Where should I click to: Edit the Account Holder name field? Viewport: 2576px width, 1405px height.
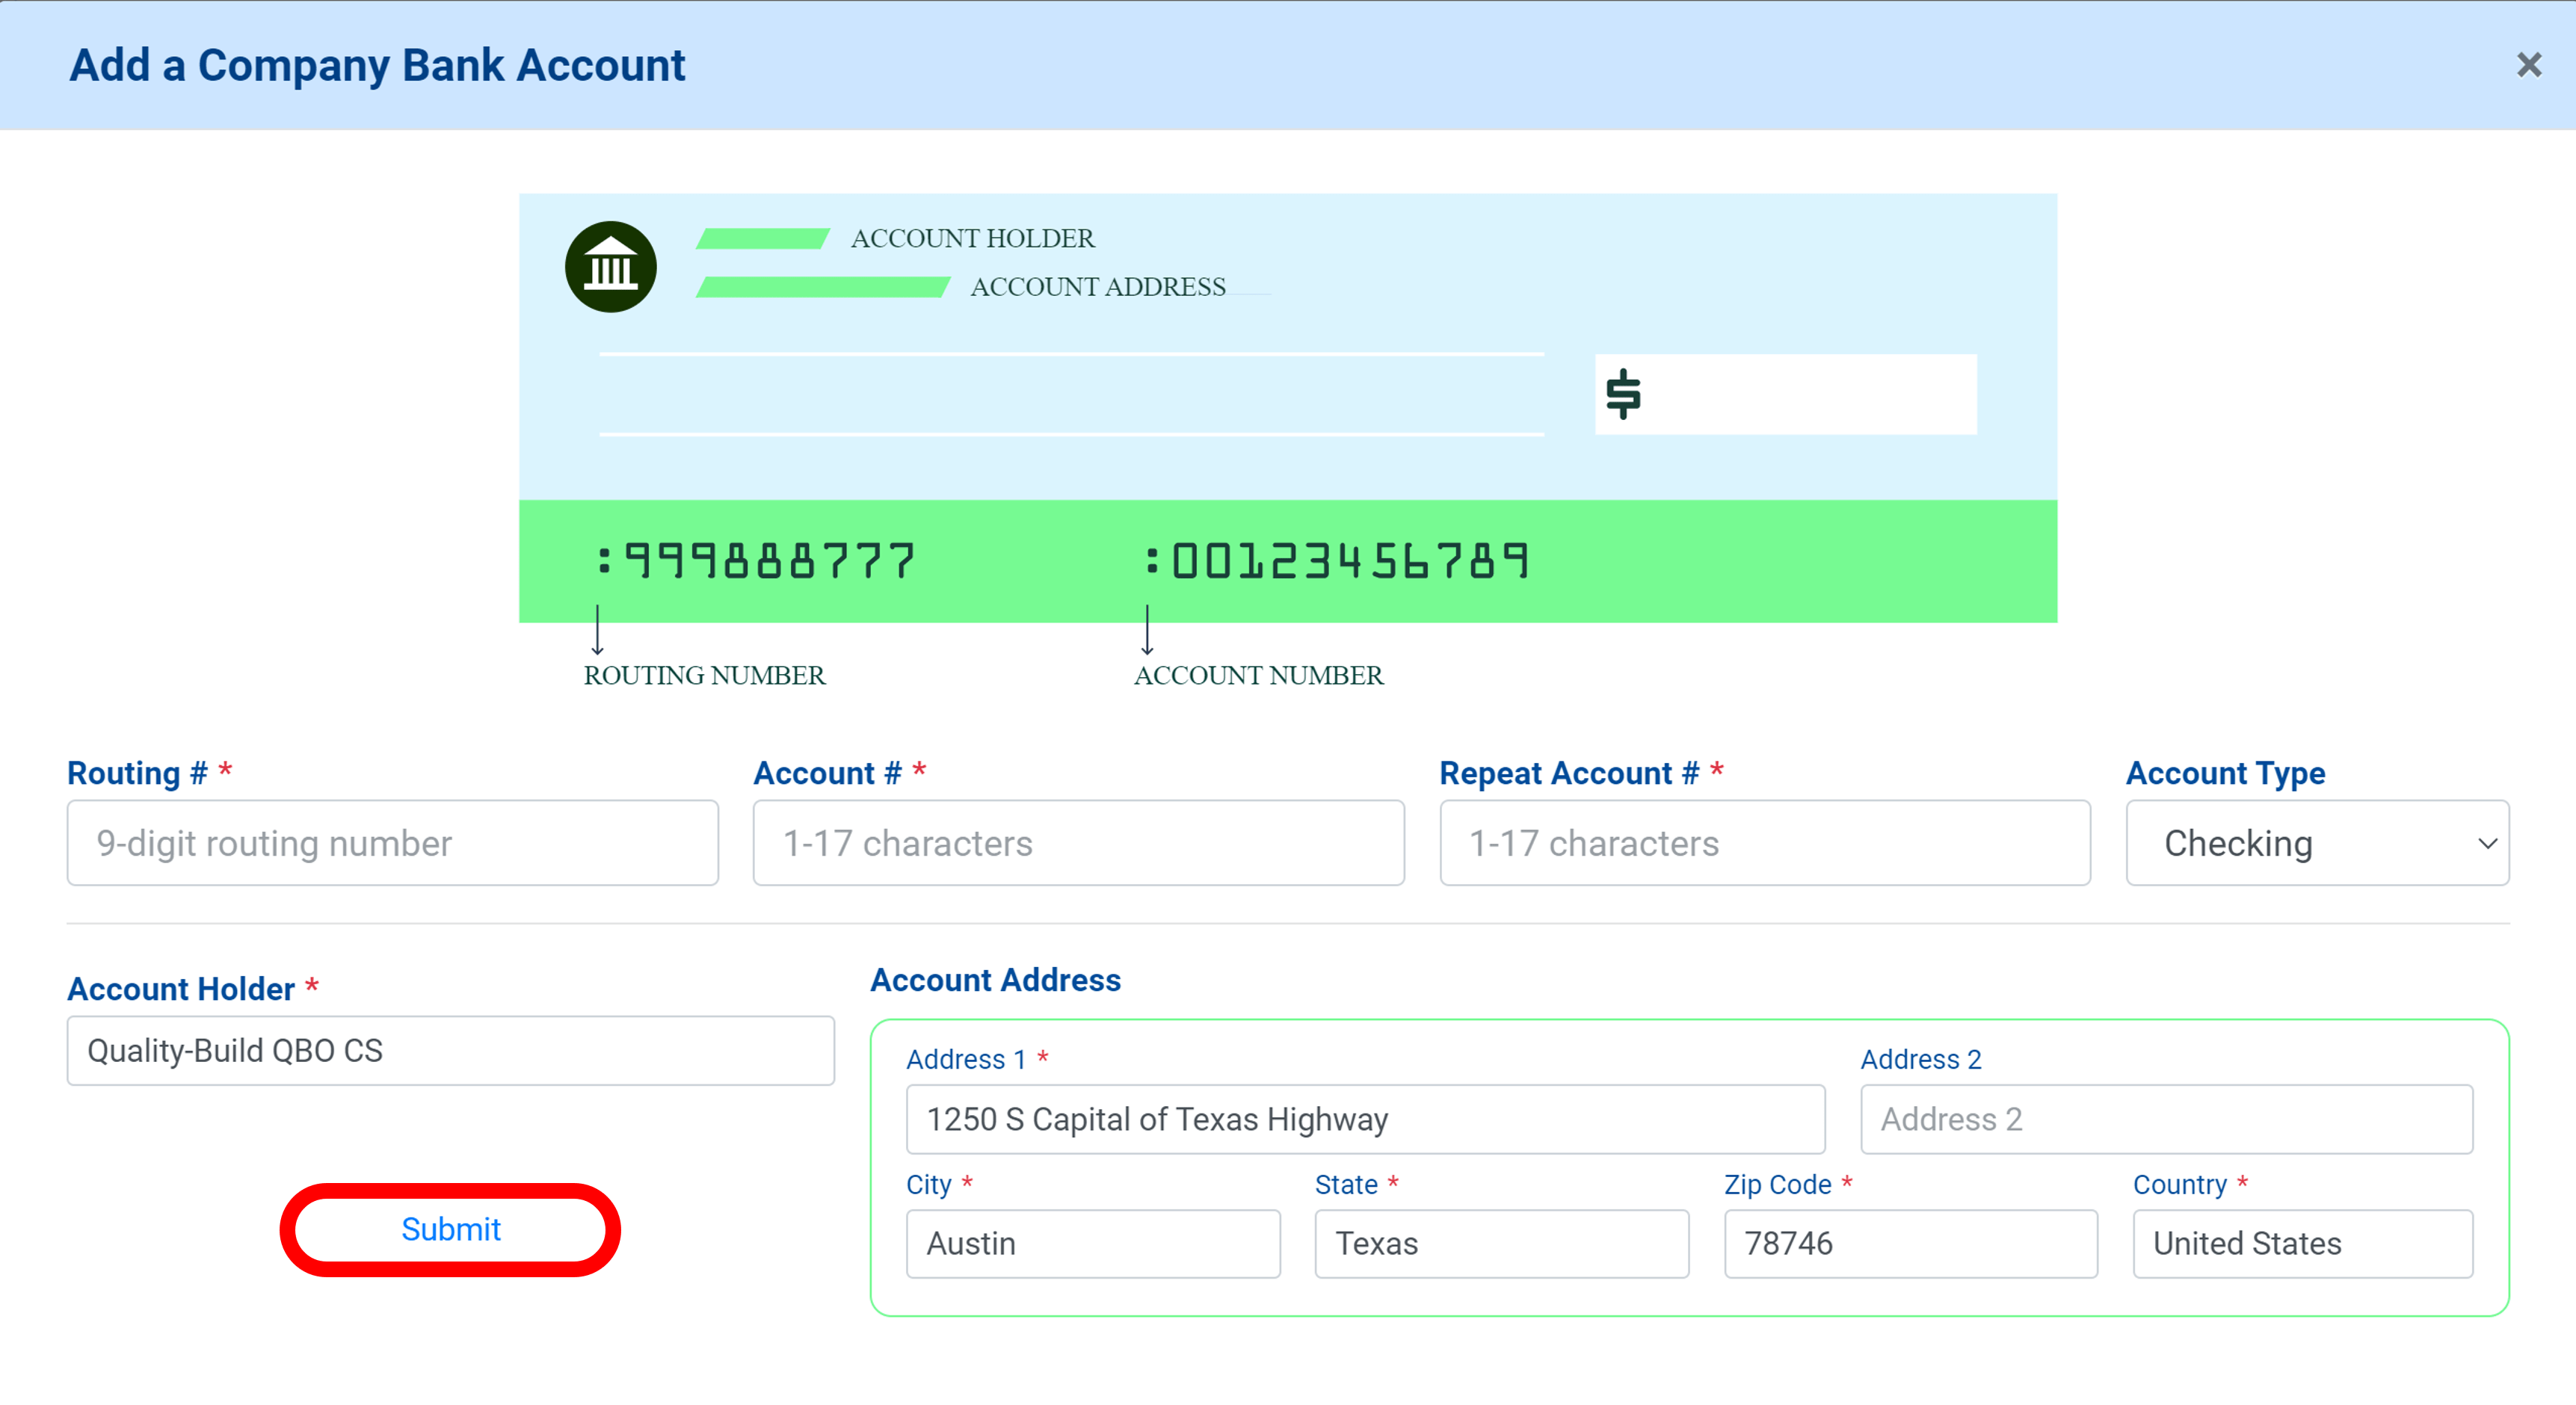pyautogui.click(x=451, y=1050)
